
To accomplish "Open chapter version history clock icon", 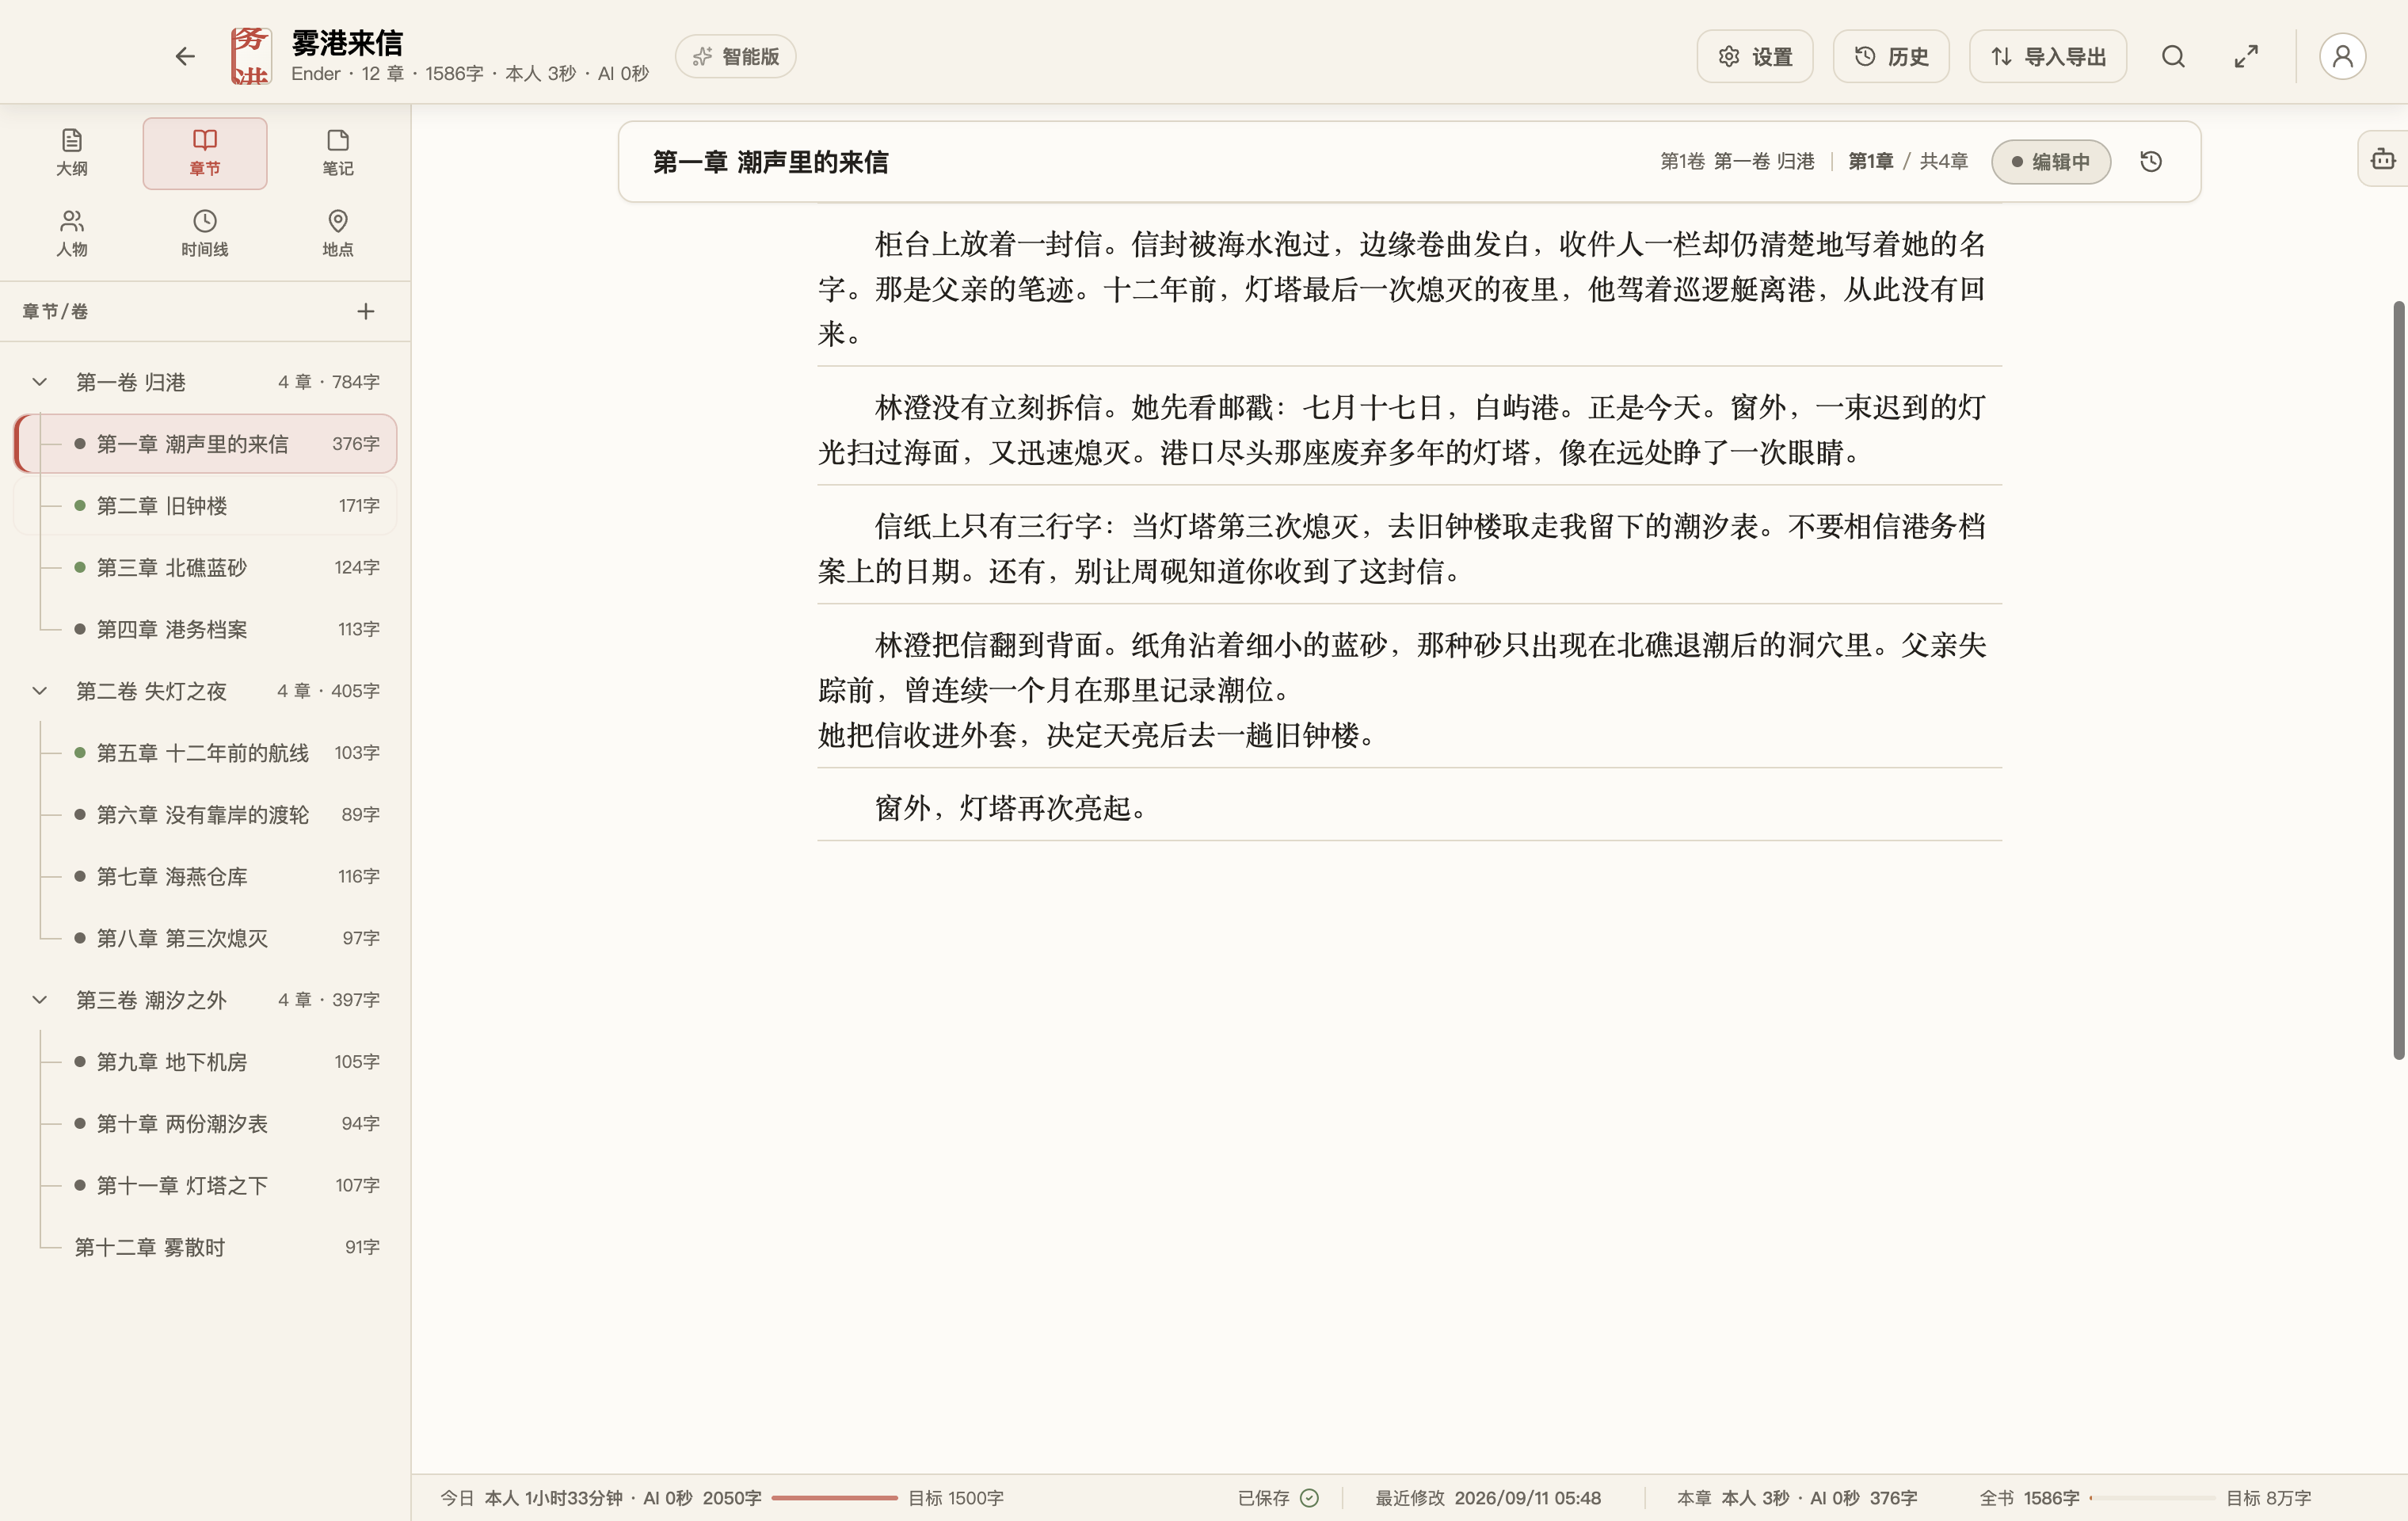I will [x=2151, y=161].
